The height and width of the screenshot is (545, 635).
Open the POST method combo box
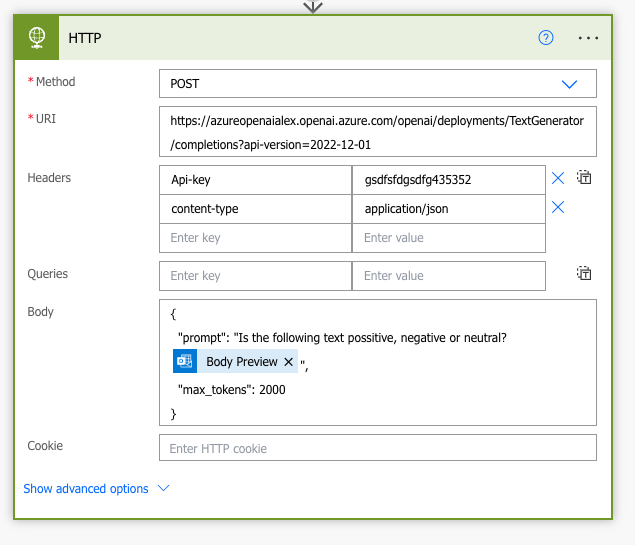[x=360, y=84]
